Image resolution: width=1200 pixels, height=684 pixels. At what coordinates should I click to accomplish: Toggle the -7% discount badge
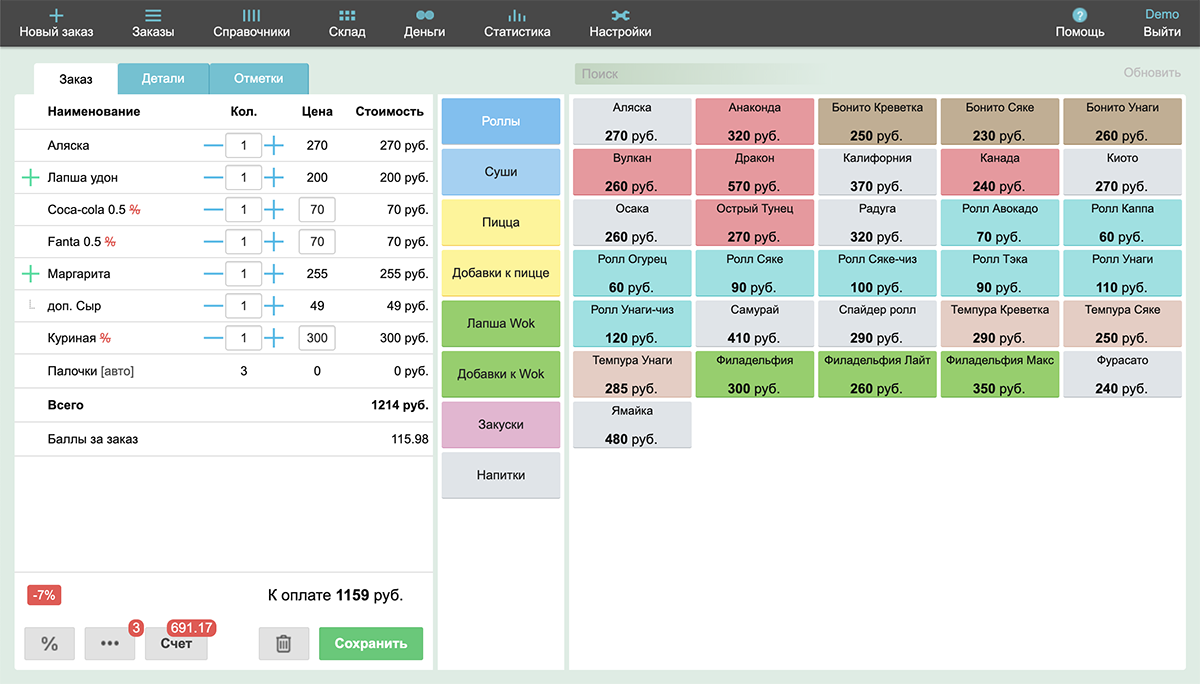pyautogui.click(x=45, y=595)
